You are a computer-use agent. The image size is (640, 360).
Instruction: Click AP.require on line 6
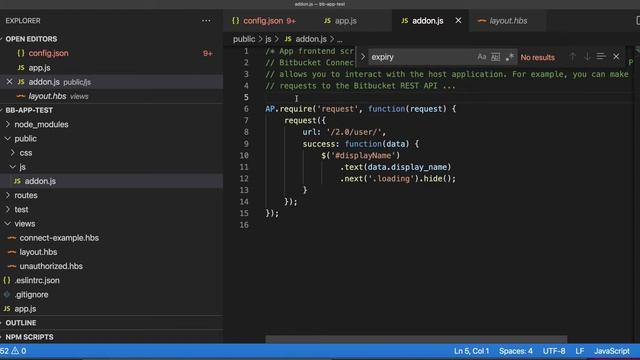point(289,109)
